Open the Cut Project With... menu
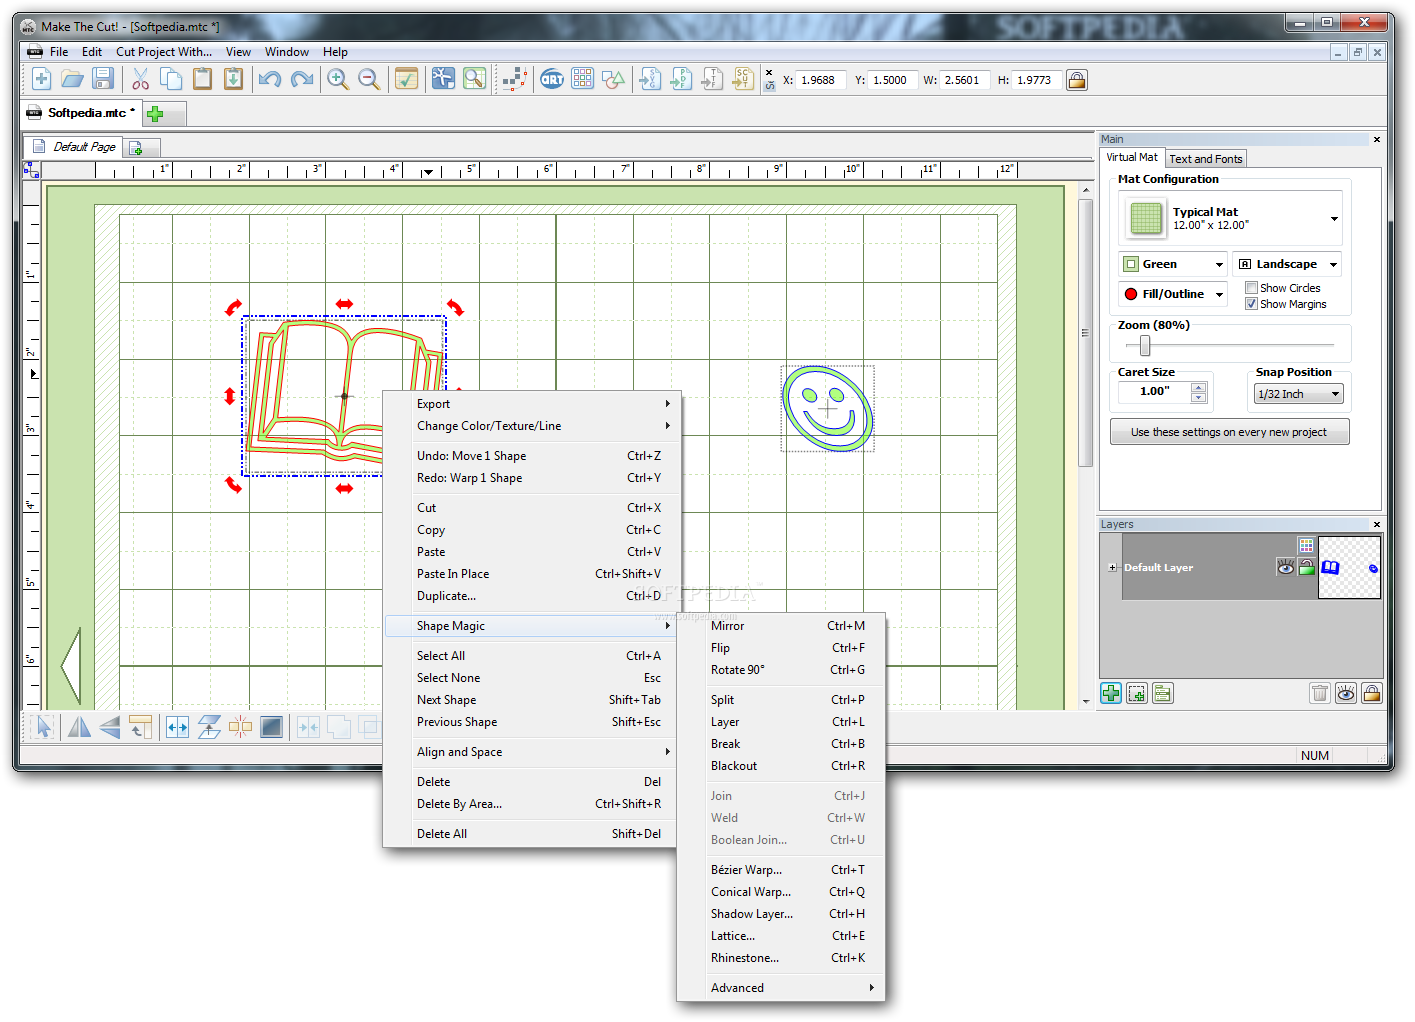The image size is (1415, 1022). tap(164, 52)
